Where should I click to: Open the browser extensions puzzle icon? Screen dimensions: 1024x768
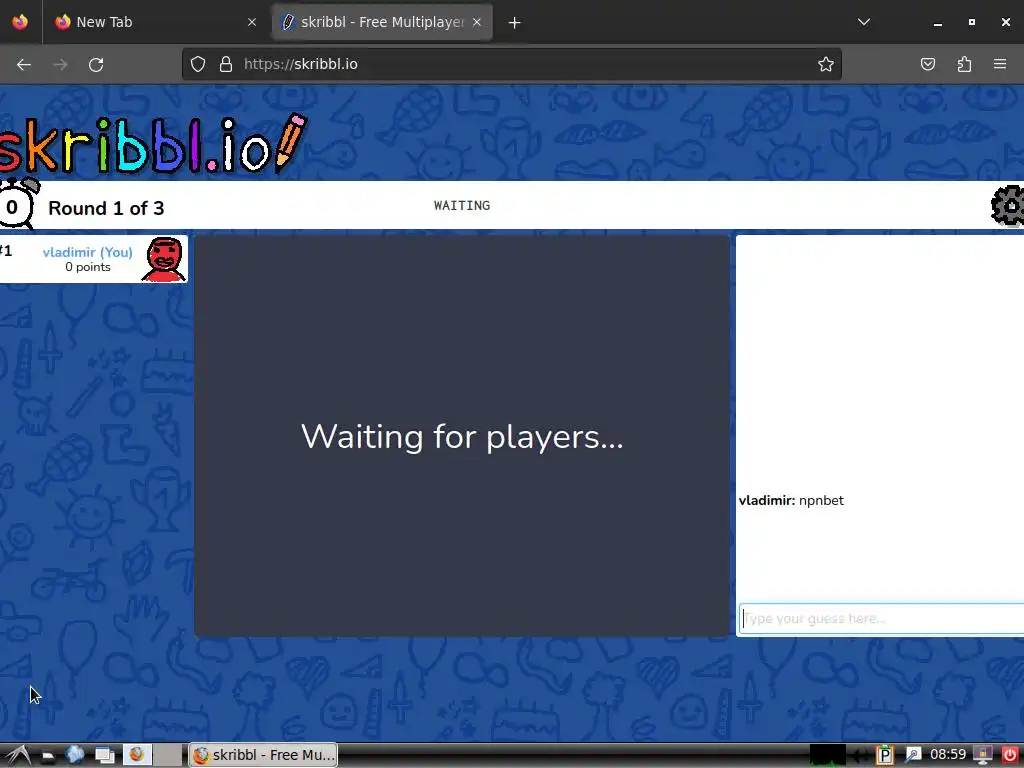(x=964, y=64)
